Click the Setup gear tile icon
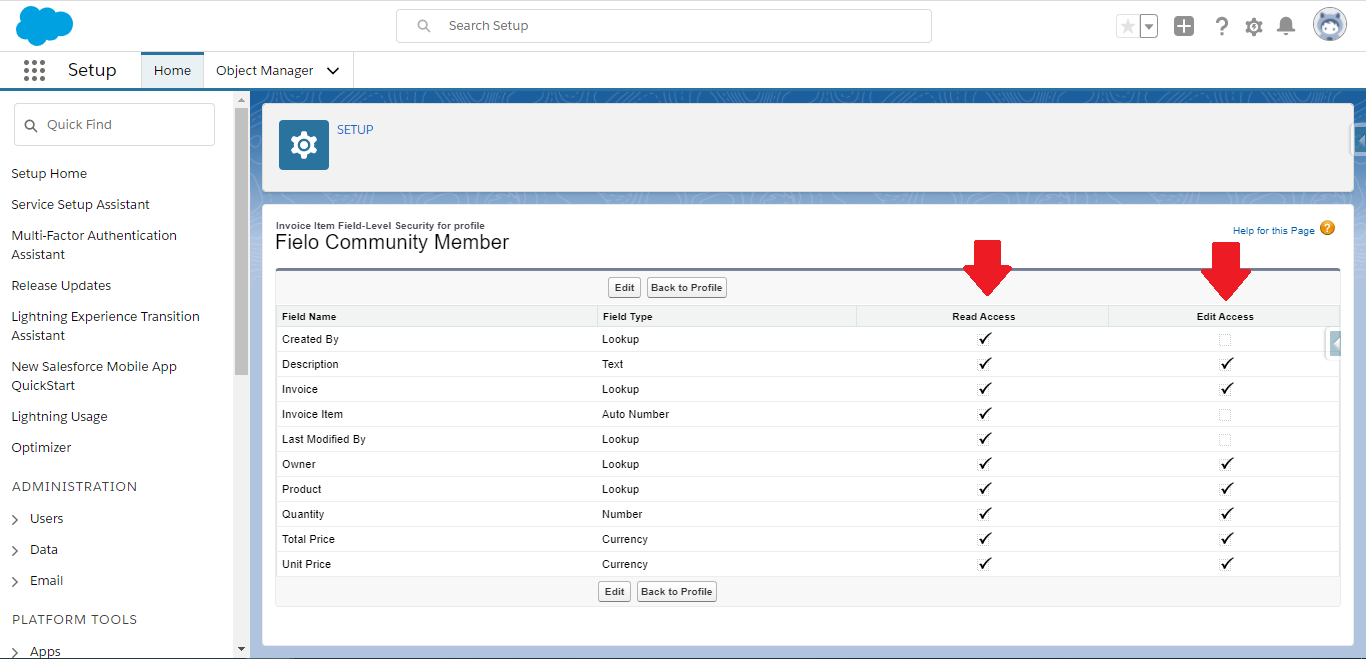This screenshot has height=659, width=1366. coord(304,145)
